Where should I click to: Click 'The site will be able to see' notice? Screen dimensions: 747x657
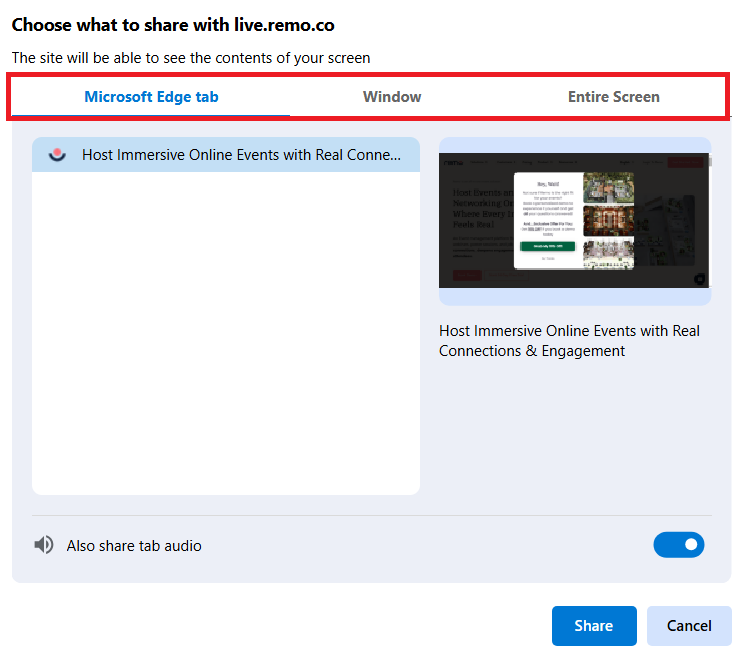pos(191,58)
